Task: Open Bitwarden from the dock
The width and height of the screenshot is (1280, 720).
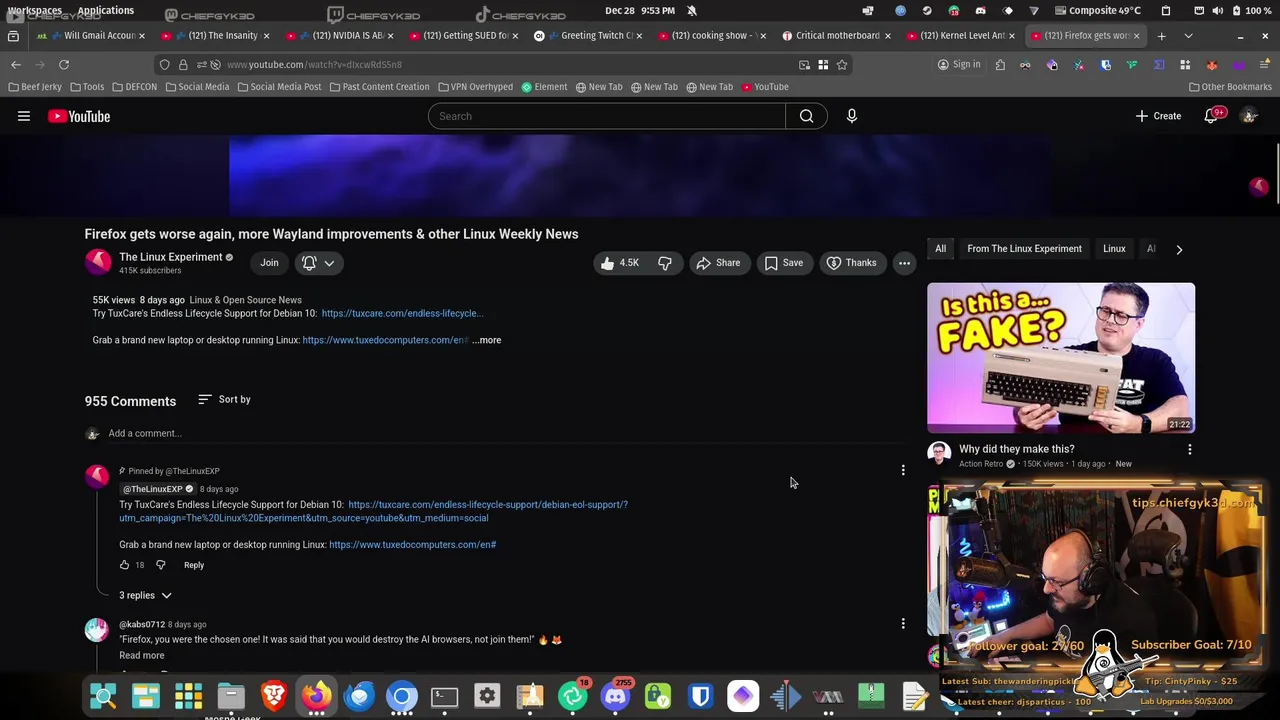Action: coord(700,696)
